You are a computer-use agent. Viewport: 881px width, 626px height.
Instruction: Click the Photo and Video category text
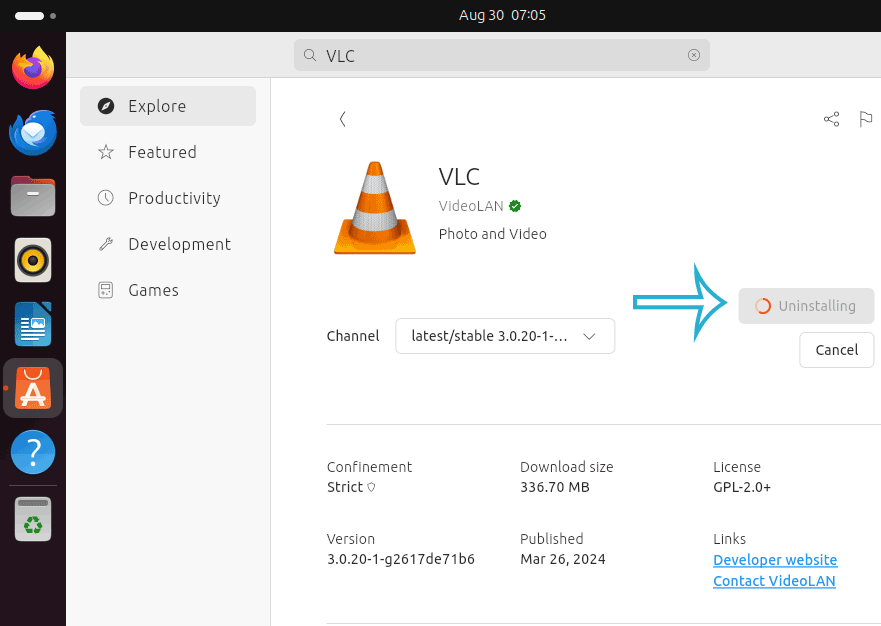coord(493,234)
